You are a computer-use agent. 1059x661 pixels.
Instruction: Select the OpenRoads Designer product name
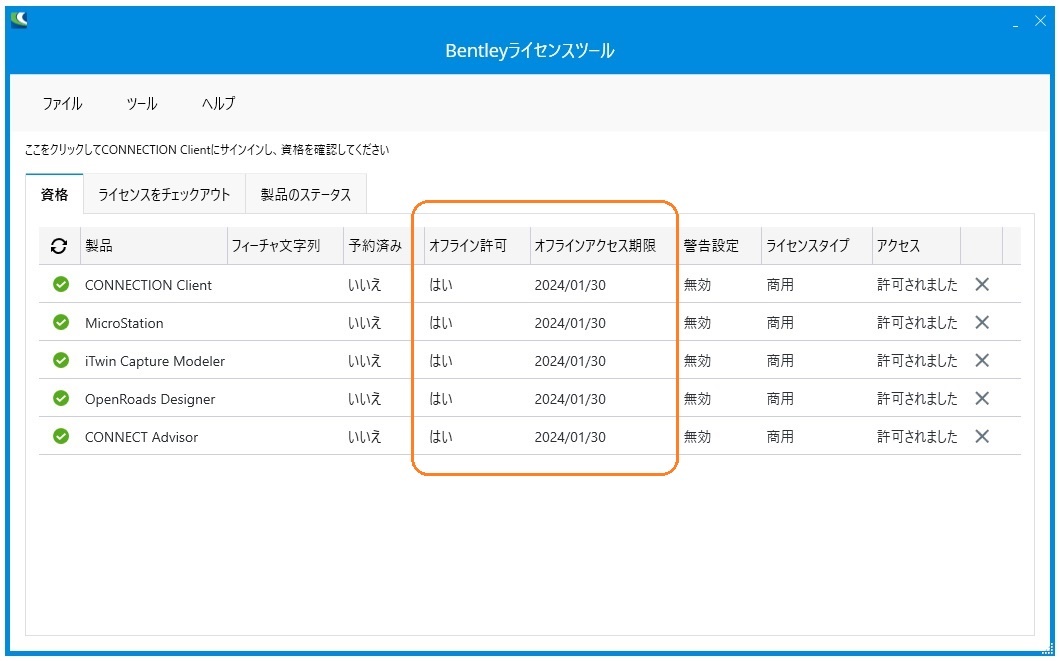tap(150, 399)
